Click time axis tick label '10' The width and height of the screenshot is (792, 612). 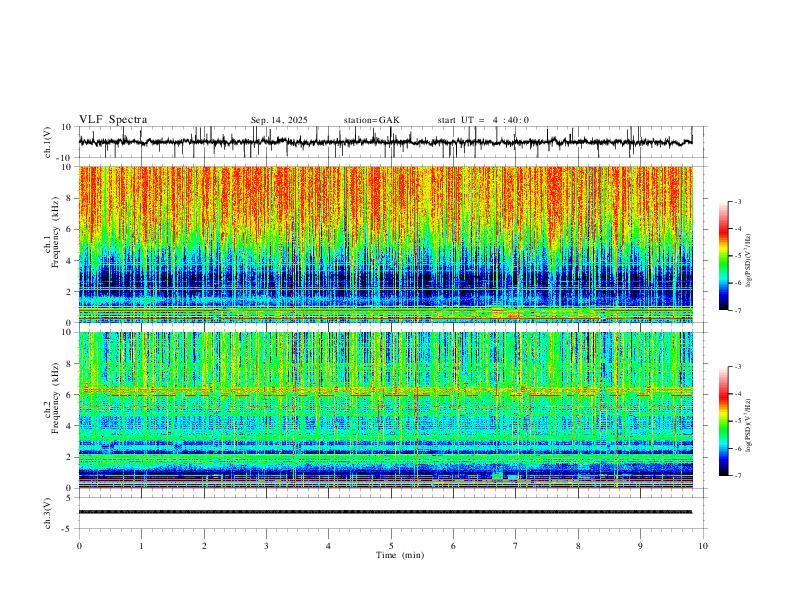(703, 546)
